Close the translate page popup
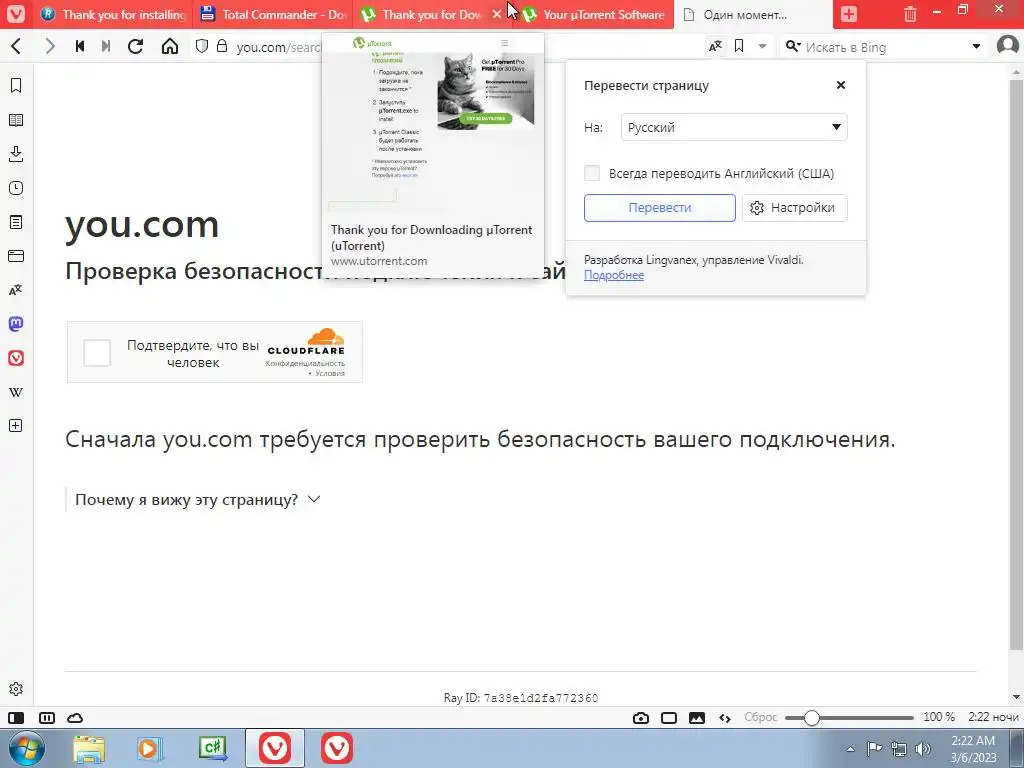This screenshot has height=768, width=1024. 840,85
